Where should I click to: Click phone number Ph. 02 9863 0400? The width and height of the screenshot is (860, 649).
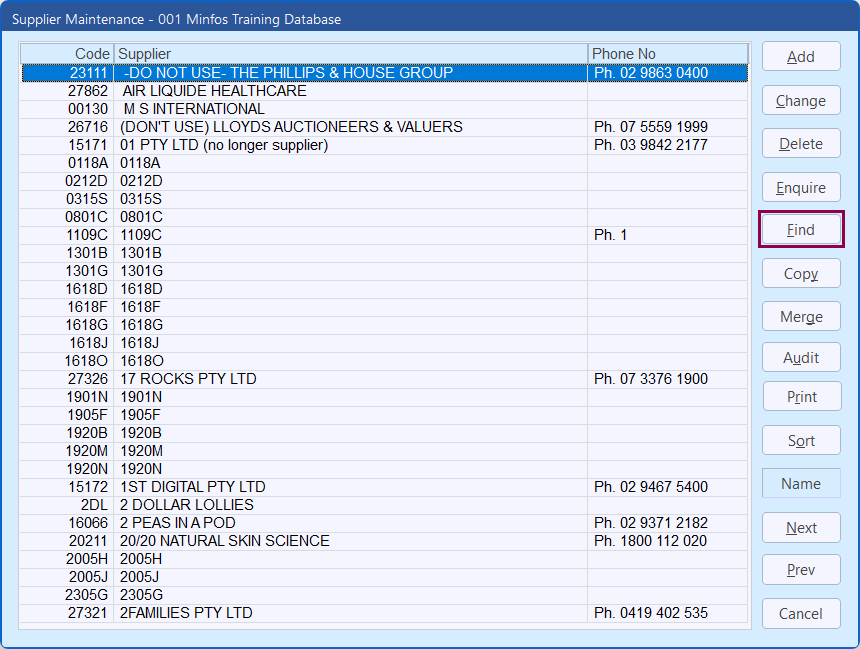tap(651, 73)
